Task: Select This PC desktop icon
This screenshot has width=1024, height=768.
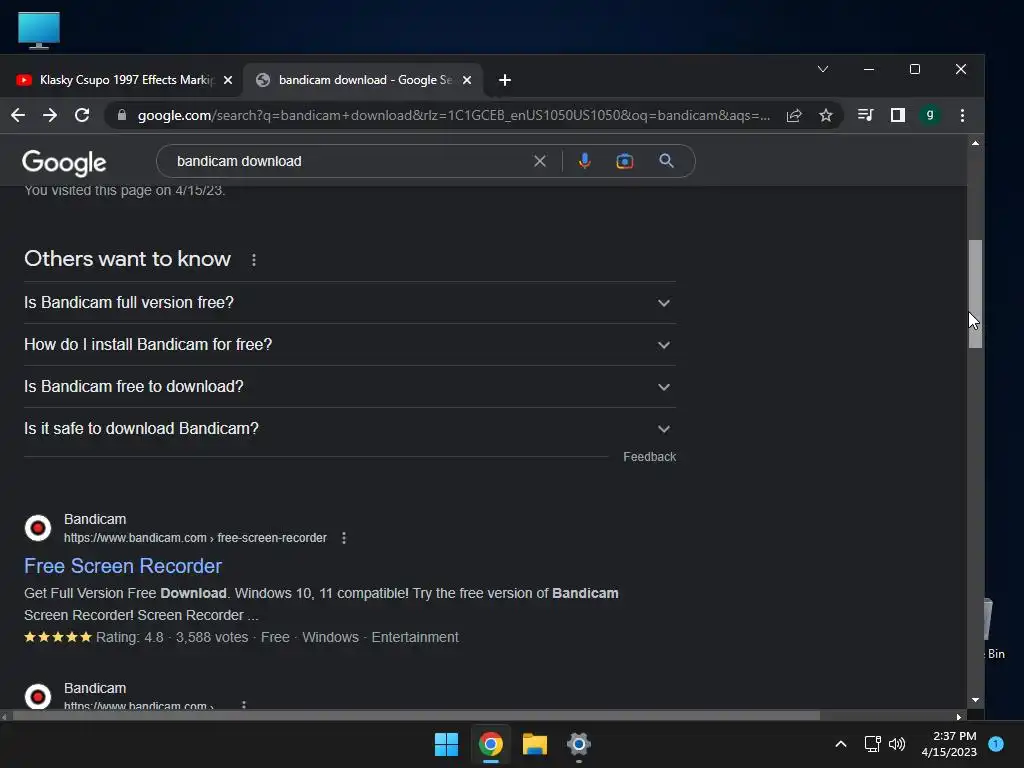Action: 39,30
